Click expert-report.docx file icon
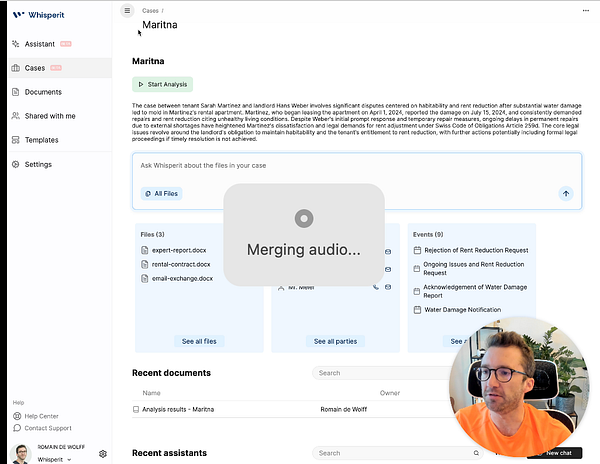 pyautogui.click(x=145, y=250)
